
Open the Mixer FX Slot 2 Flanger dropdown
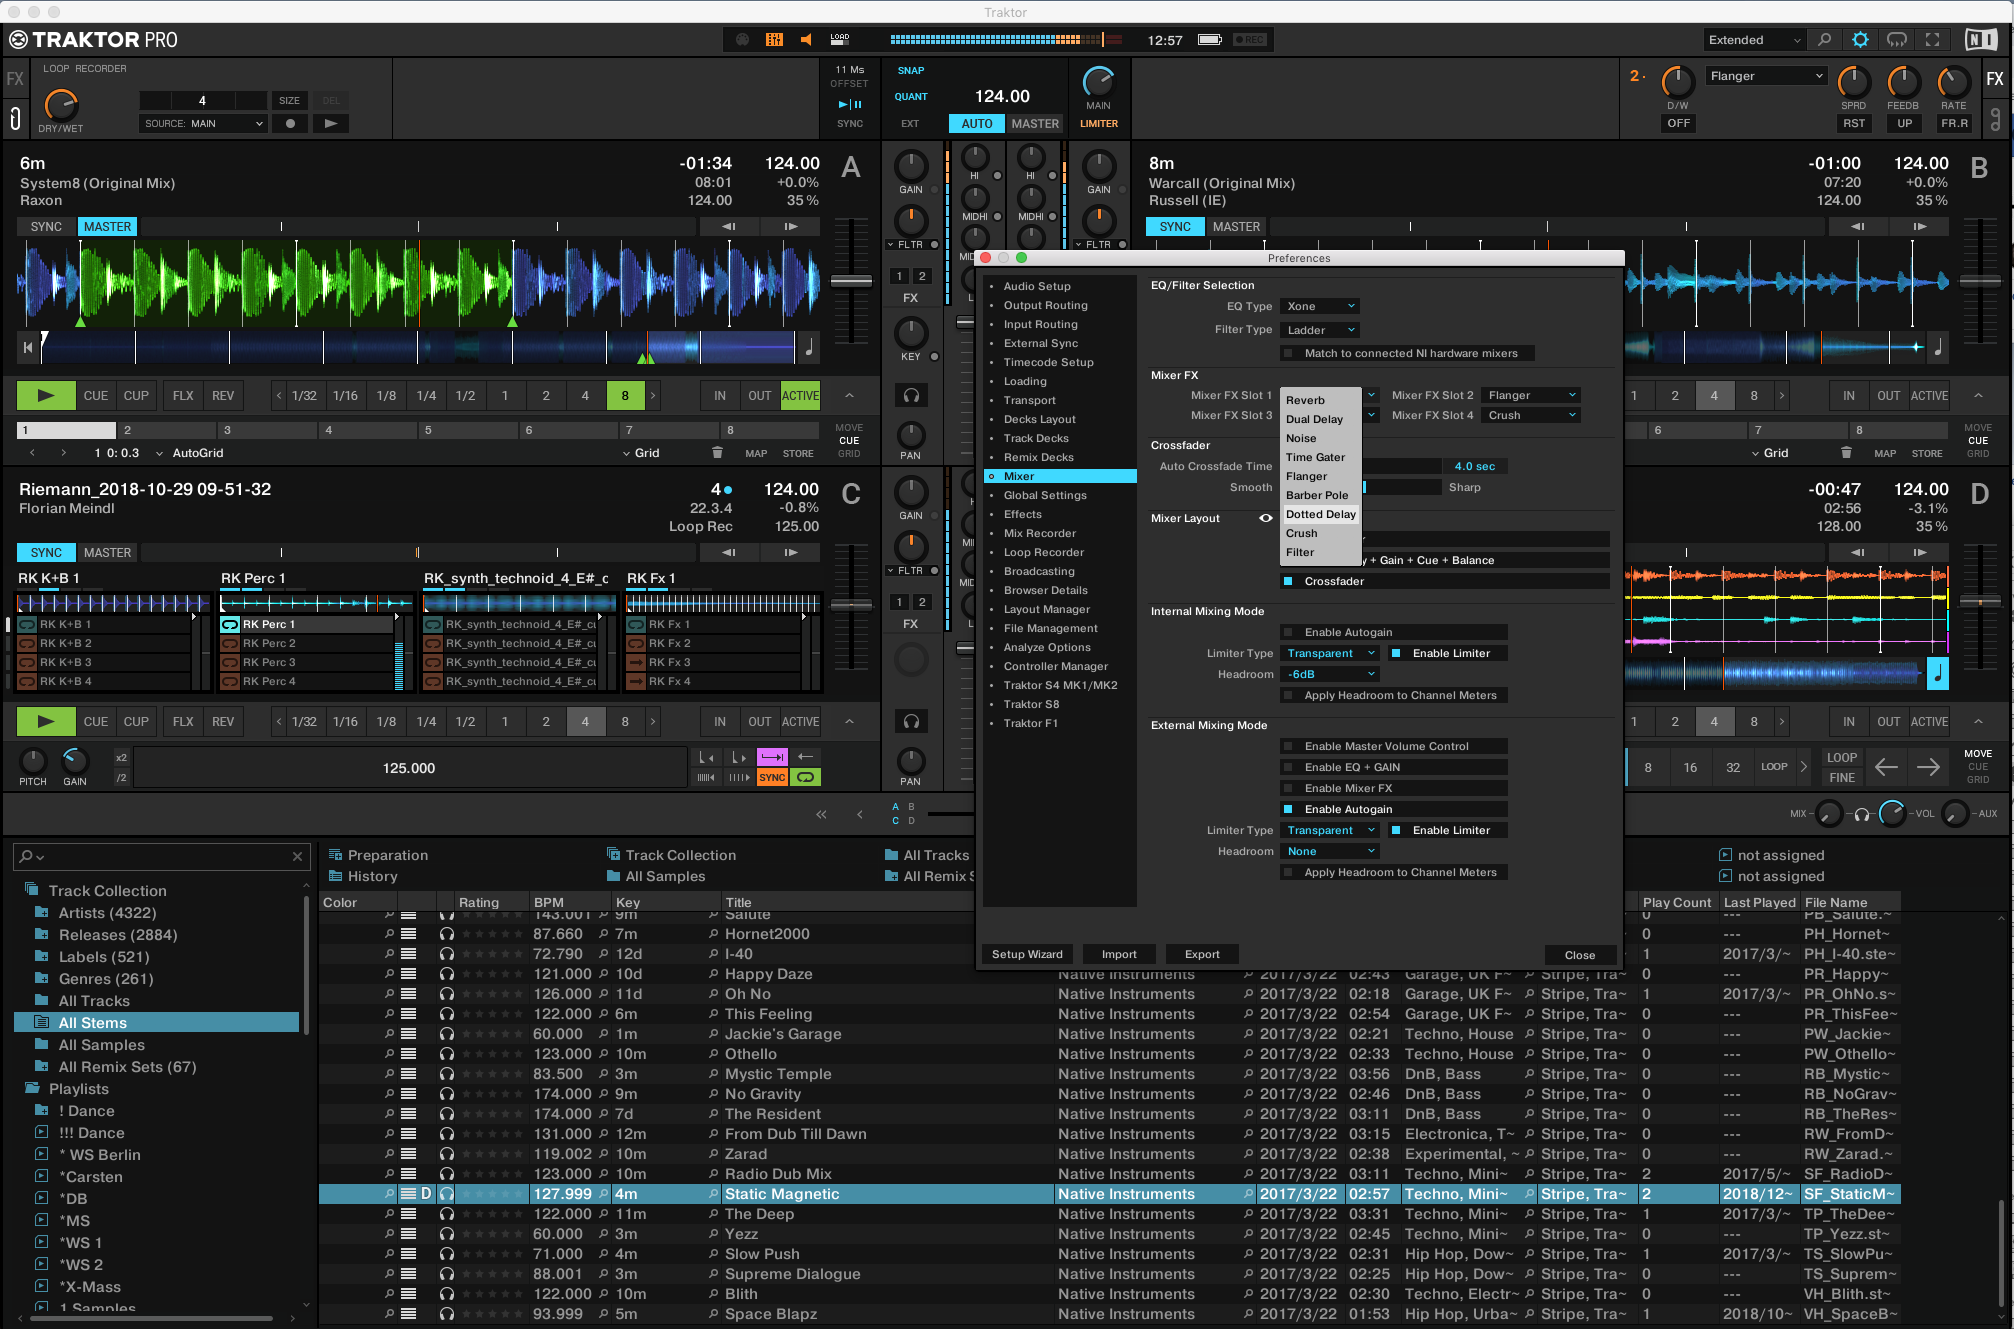[x=1530, y=394]
